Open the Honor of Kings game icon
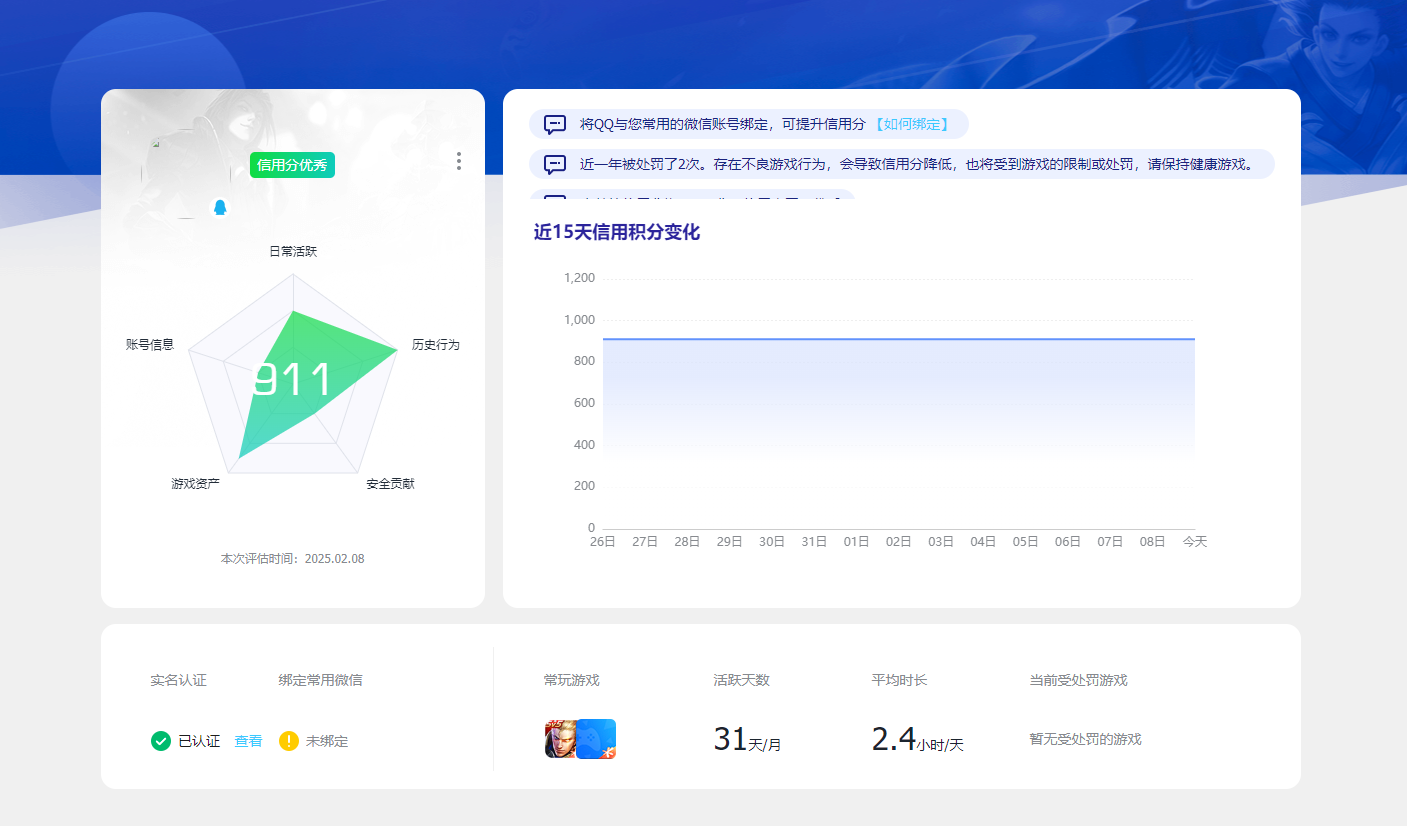The width and height of the screenshot is (1407, 826). [561, 739]
